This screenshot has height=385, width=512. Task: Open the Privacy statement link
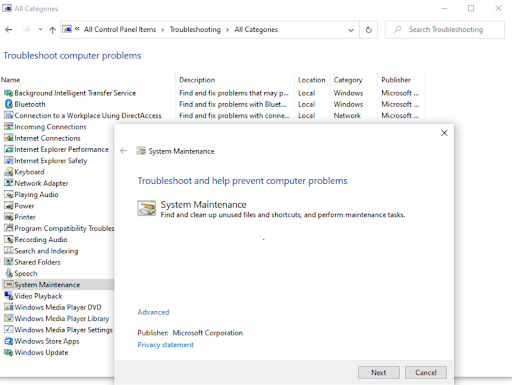click(165, 345)
